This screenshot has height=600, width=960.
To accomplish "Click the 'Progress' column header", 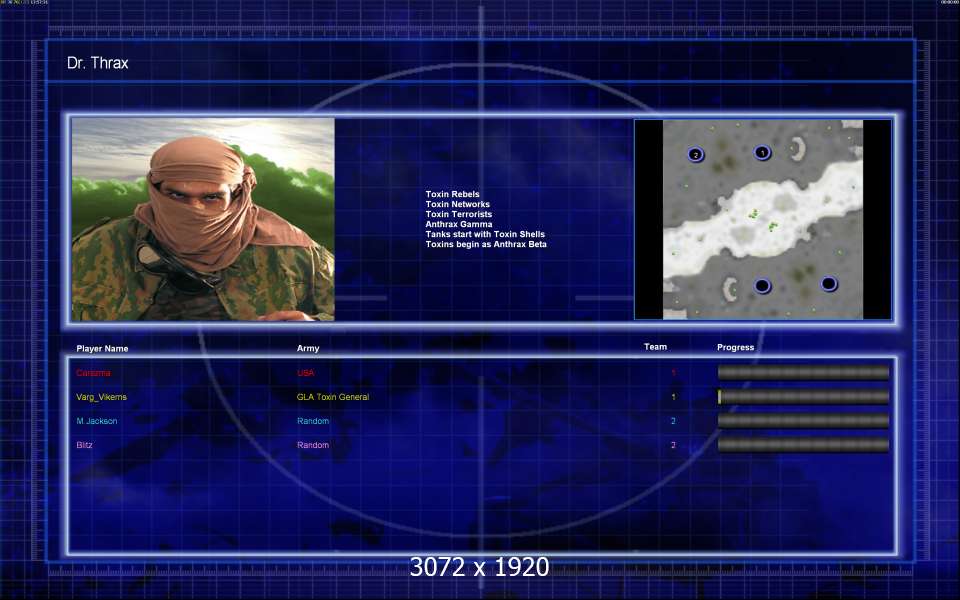I will pyautogui.click(x=735, y=347).
